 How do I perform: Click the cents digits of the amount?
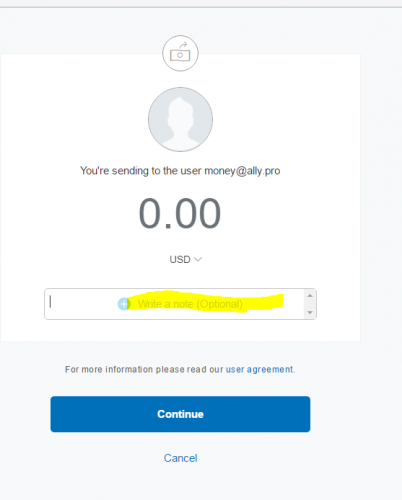pyautogui.click(x=198, y=213)
